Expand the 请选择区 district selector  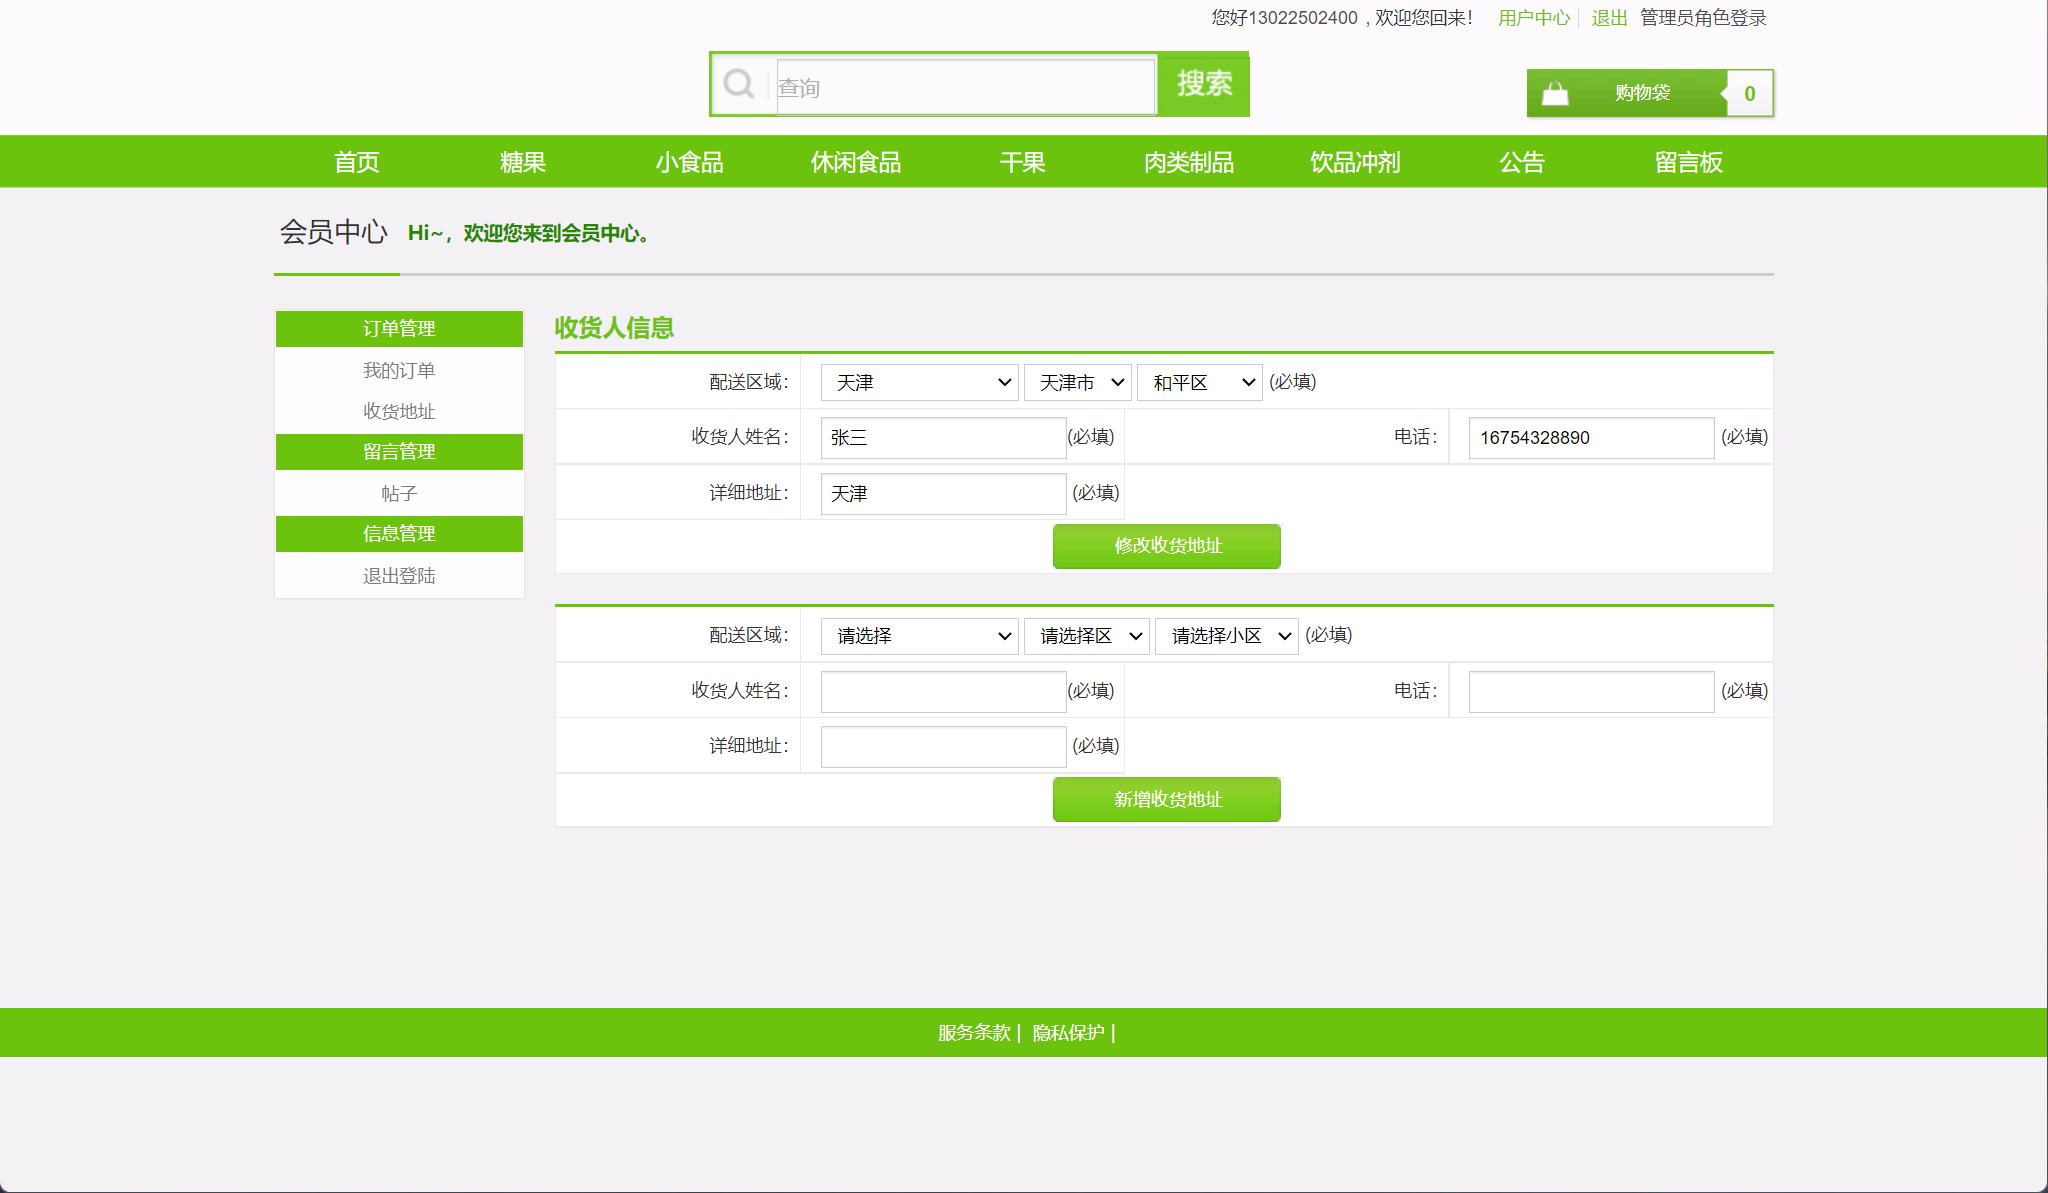(x=1086, y=635)
